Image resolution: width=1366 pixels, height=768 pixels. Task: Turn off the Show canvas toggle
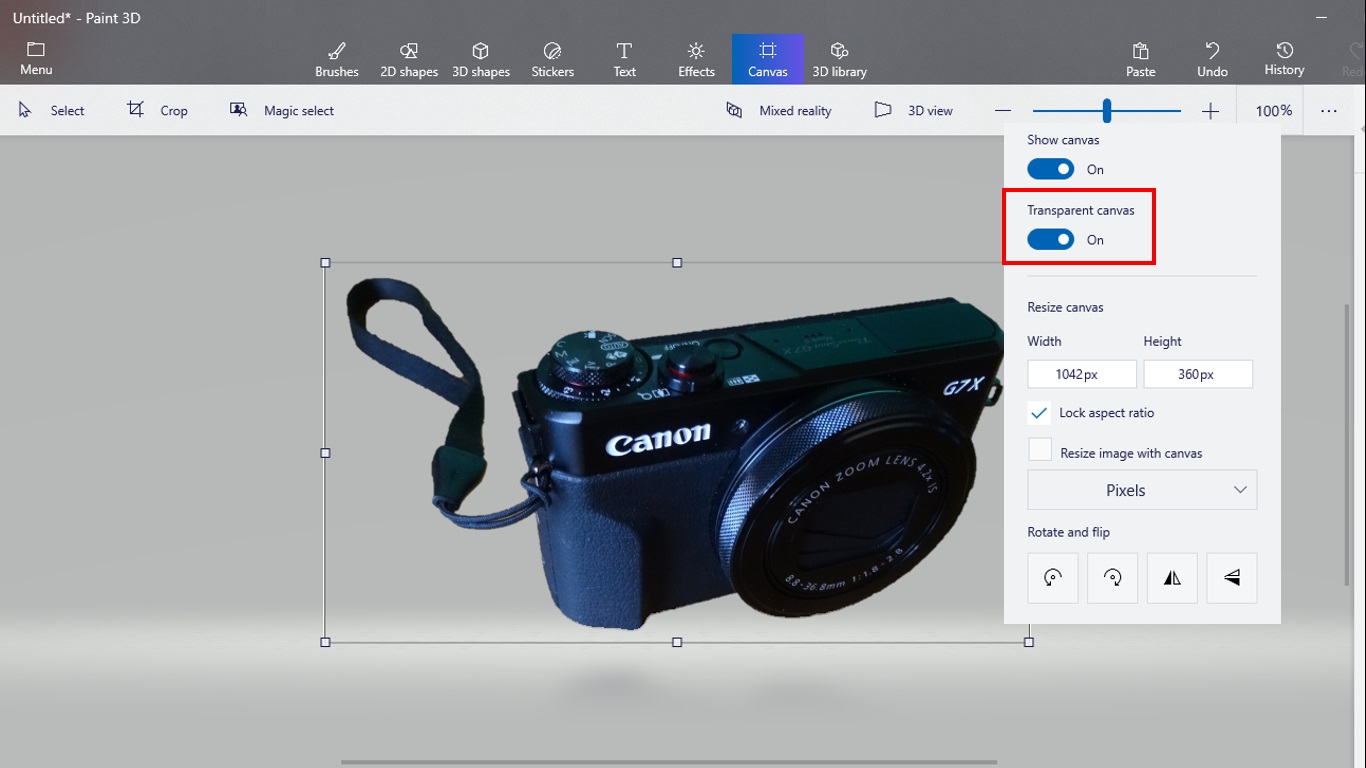[x=1051, y=169]
